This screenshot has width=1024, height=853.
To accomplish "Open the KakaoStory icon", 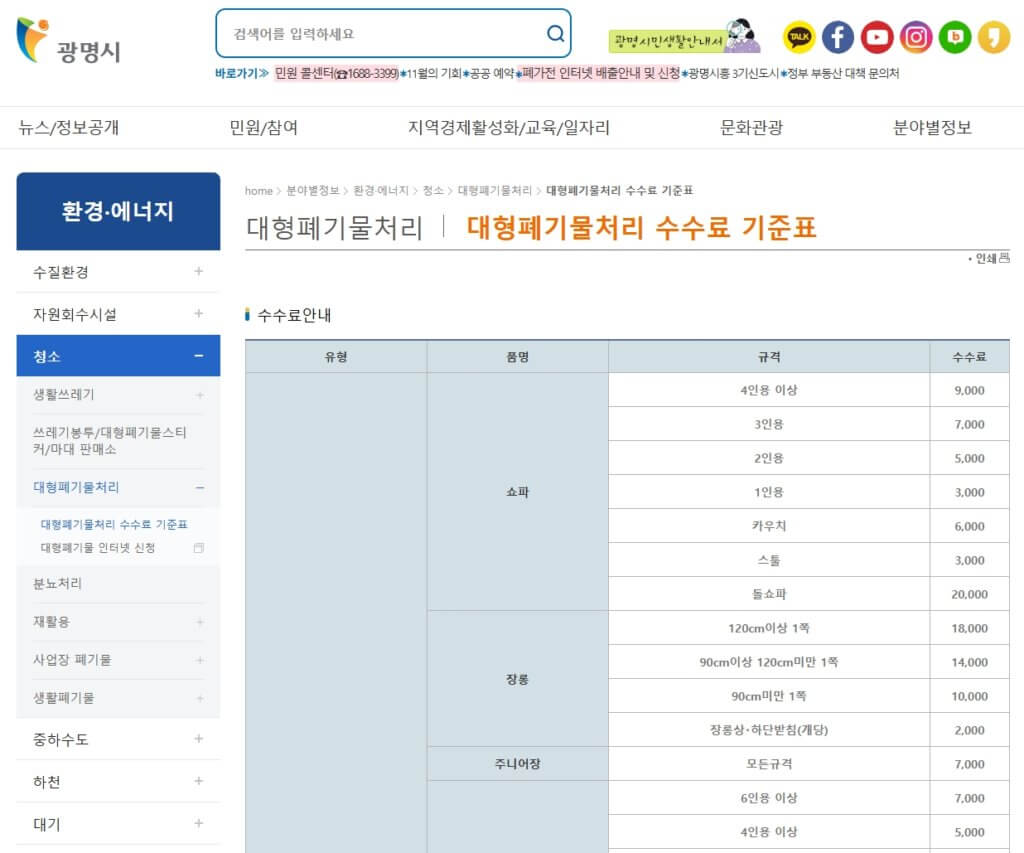I will (994, 37).
